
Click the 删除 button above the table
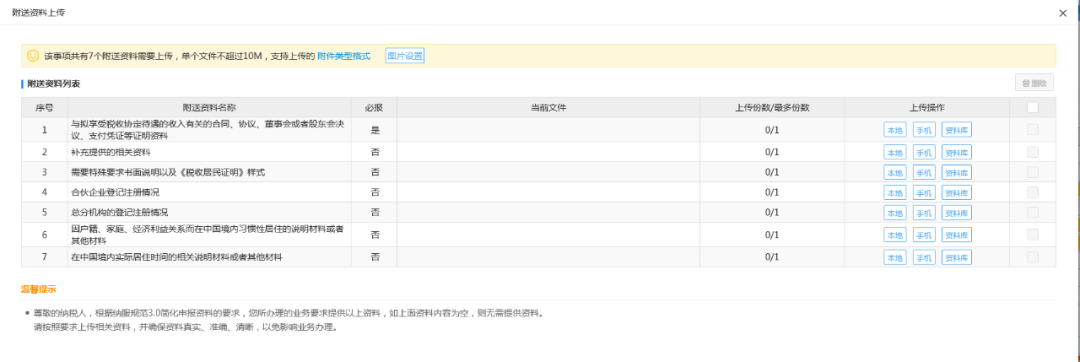pos(1035,83)
